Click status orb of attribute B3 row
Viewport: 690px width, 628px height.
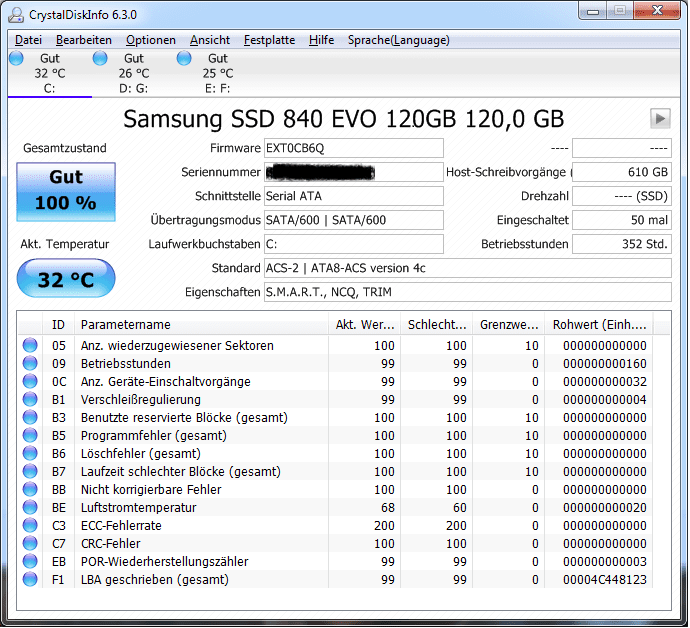(30, 418)
